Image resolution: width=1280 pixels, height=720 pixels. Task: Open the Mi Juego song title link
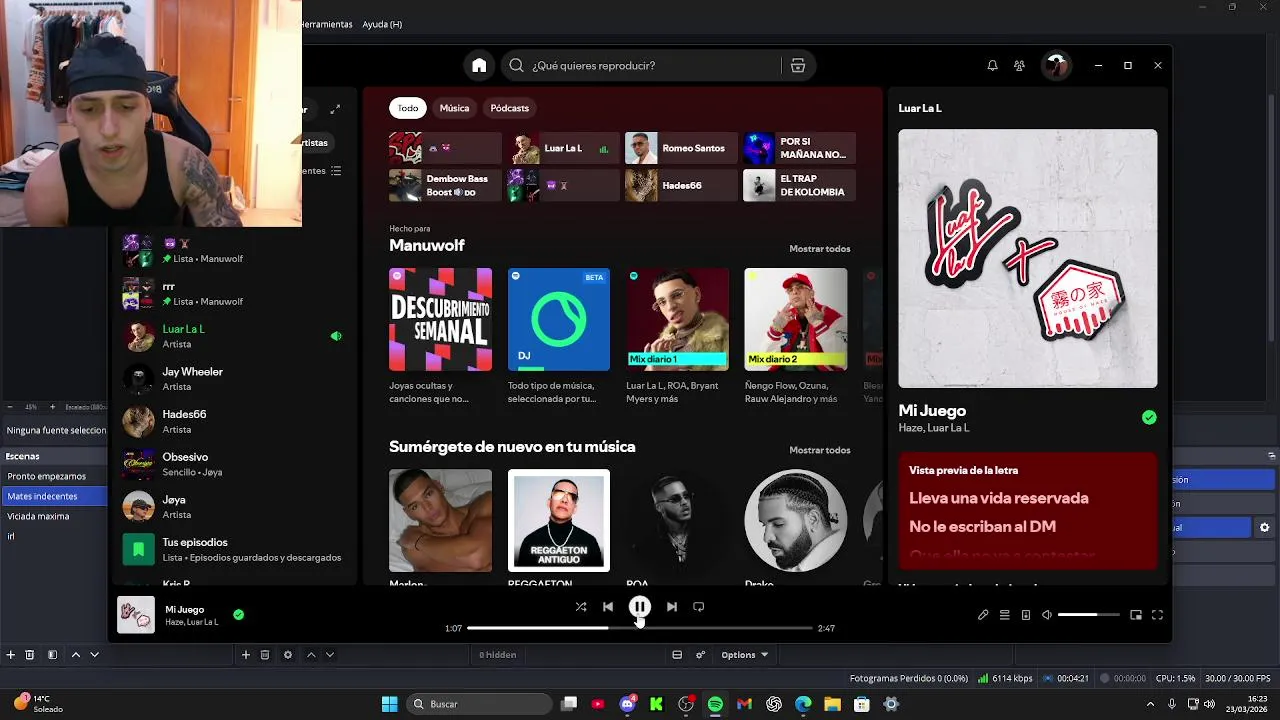tap(185, 609)
